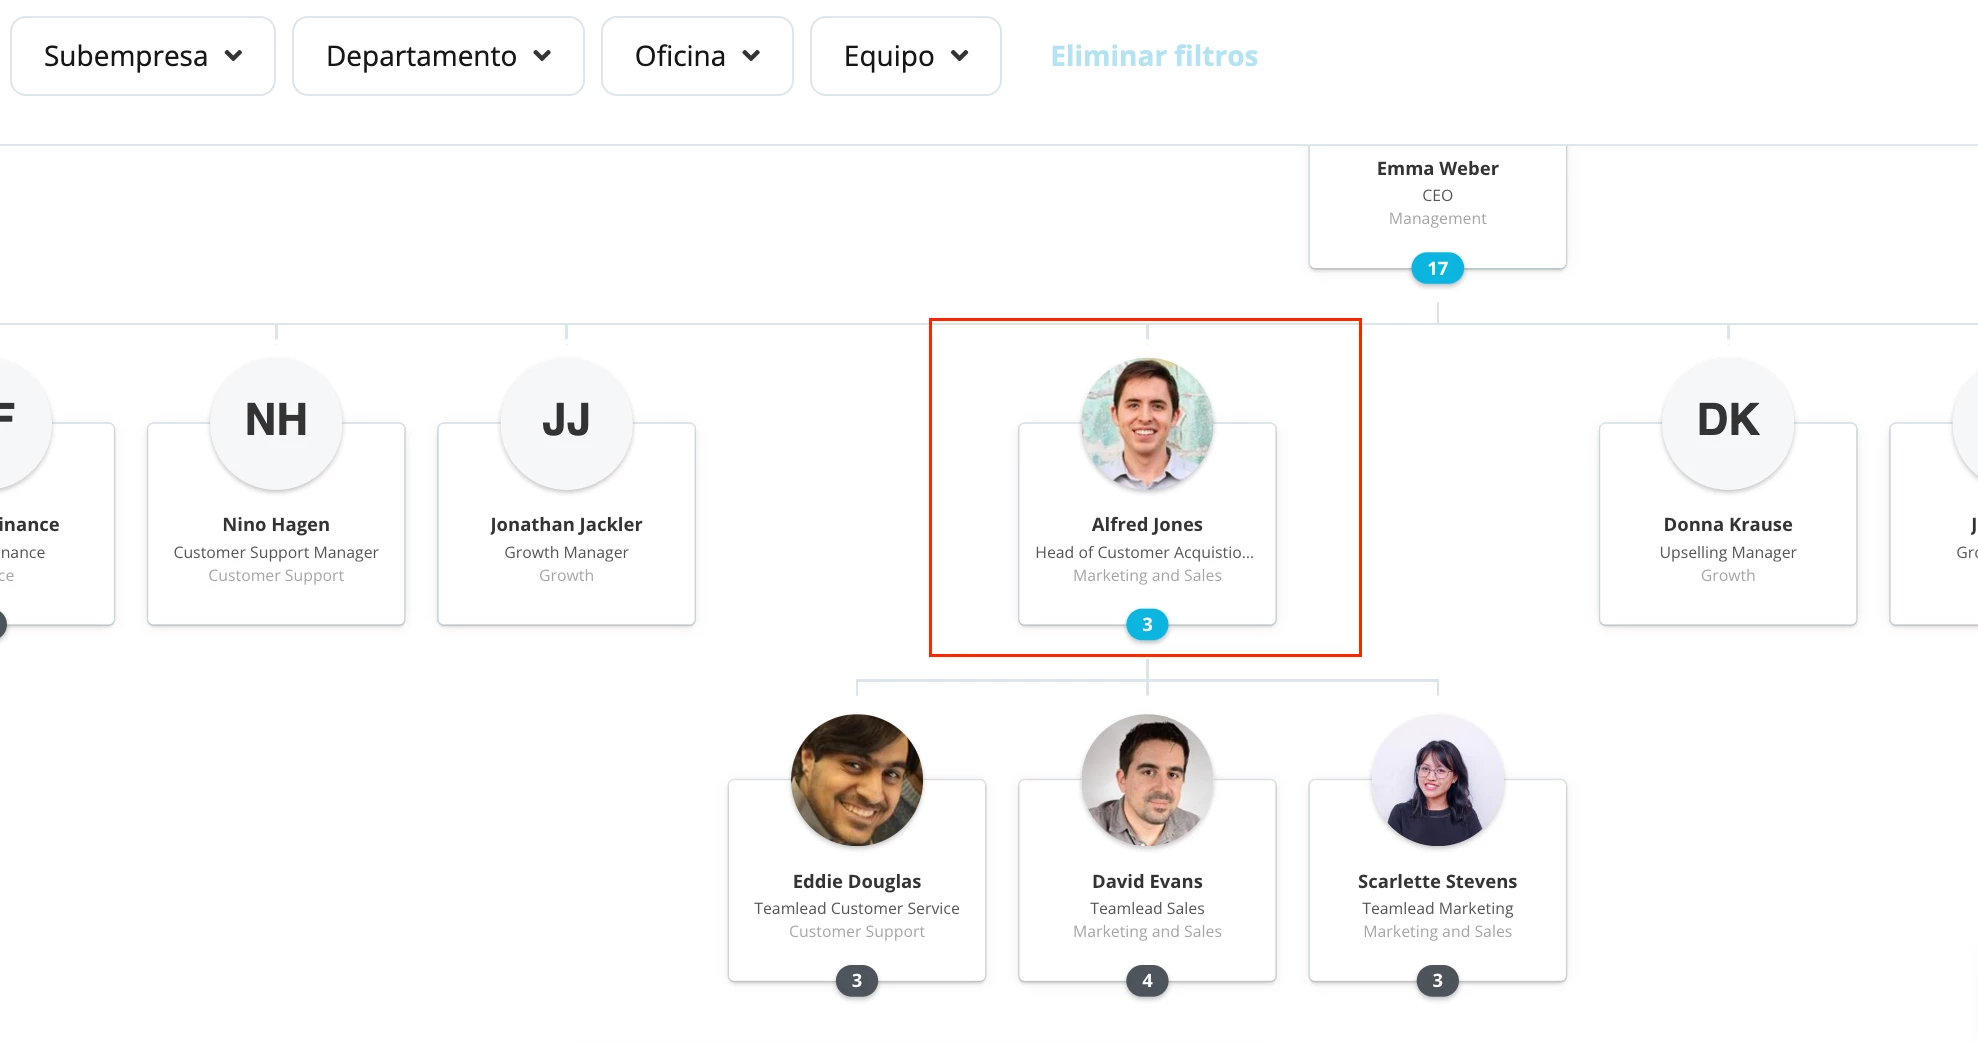Select the name Eddie Douglas
The image size is (1978, 1044).
(857, 882)
